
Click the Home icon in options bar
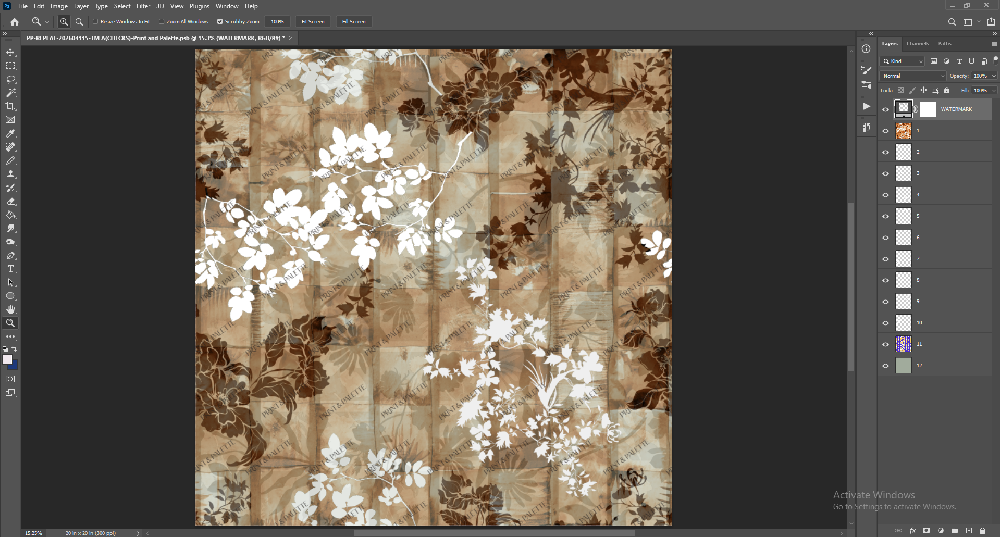pos(14,22)
